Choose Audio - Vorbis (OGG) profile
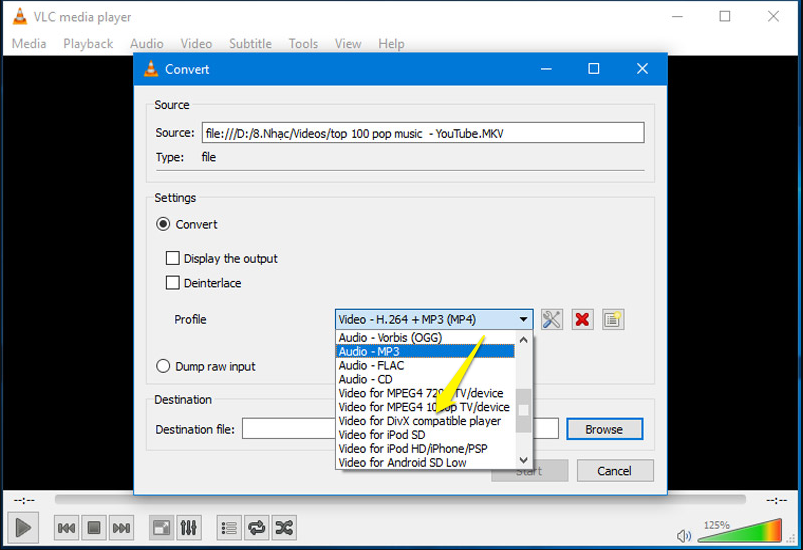Image resolution: width=803 pixels, height=550 pixels. point(426,337)
